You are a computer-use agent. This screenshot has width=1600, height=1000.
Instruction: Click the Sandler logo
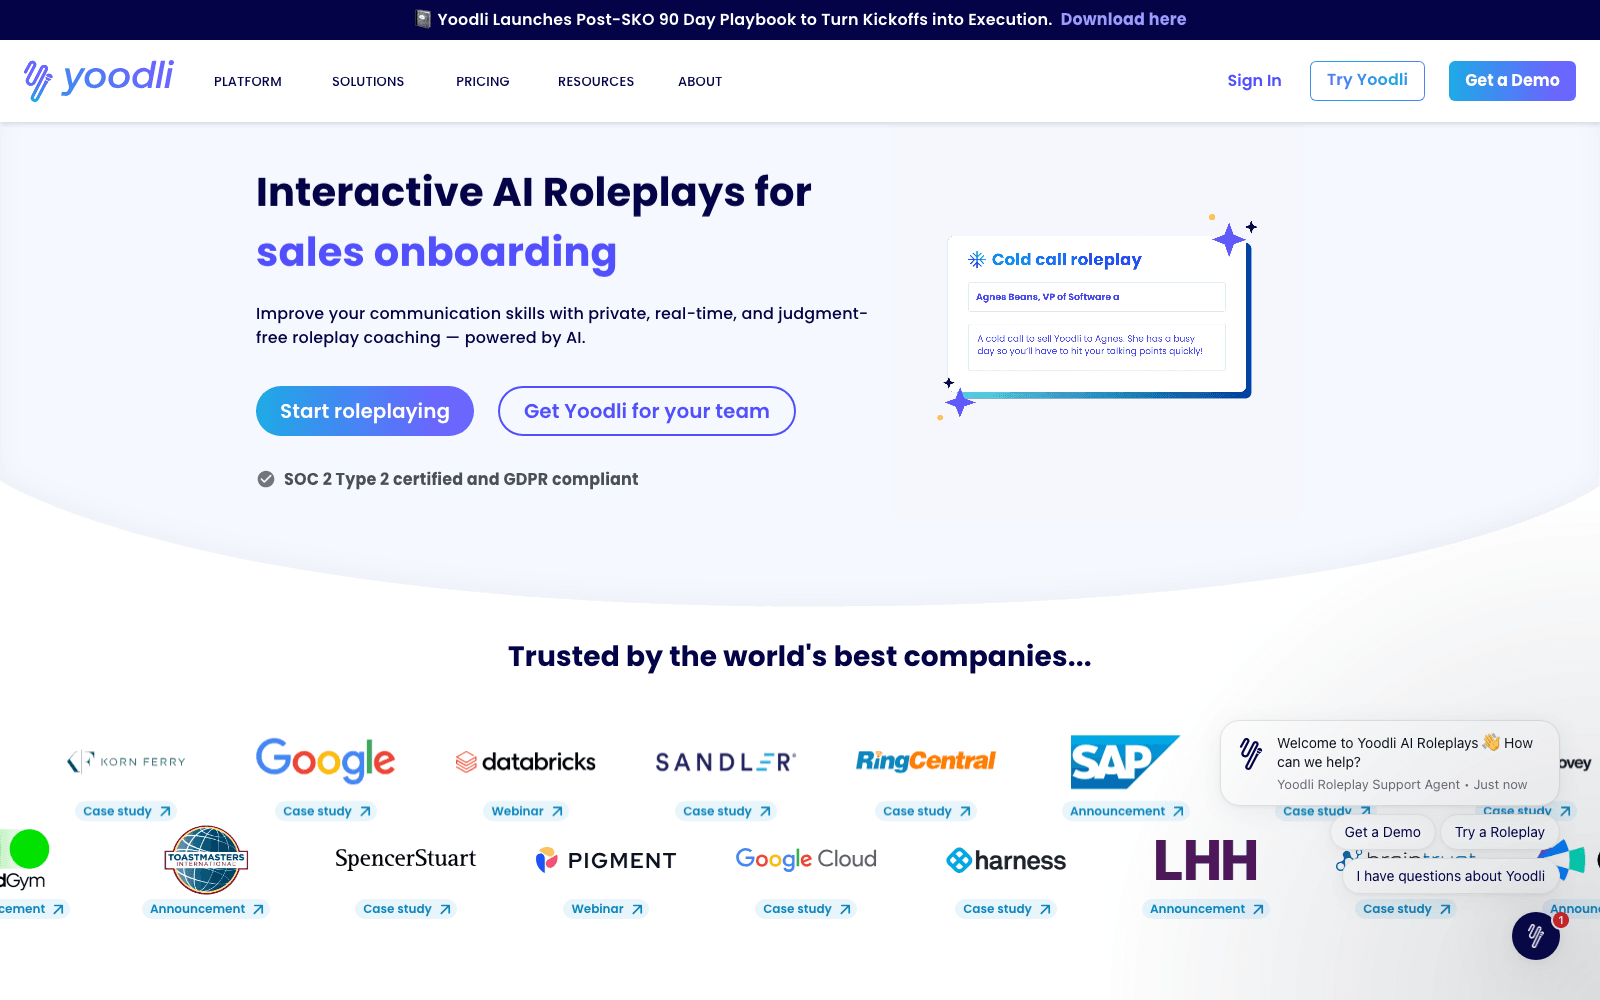pos(726,762)
